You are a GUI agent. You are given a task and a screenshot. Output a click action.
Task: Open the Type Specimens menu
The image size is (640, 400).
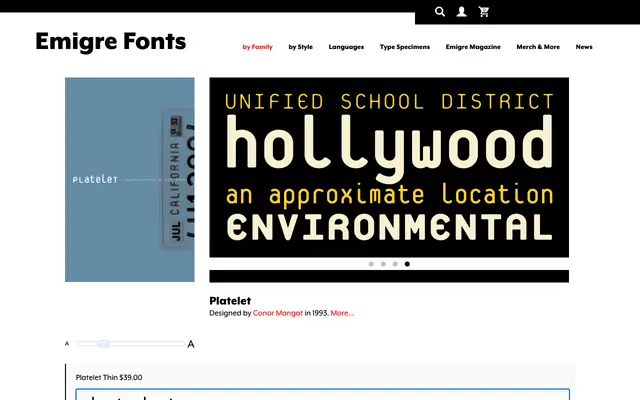coord(405,47)
